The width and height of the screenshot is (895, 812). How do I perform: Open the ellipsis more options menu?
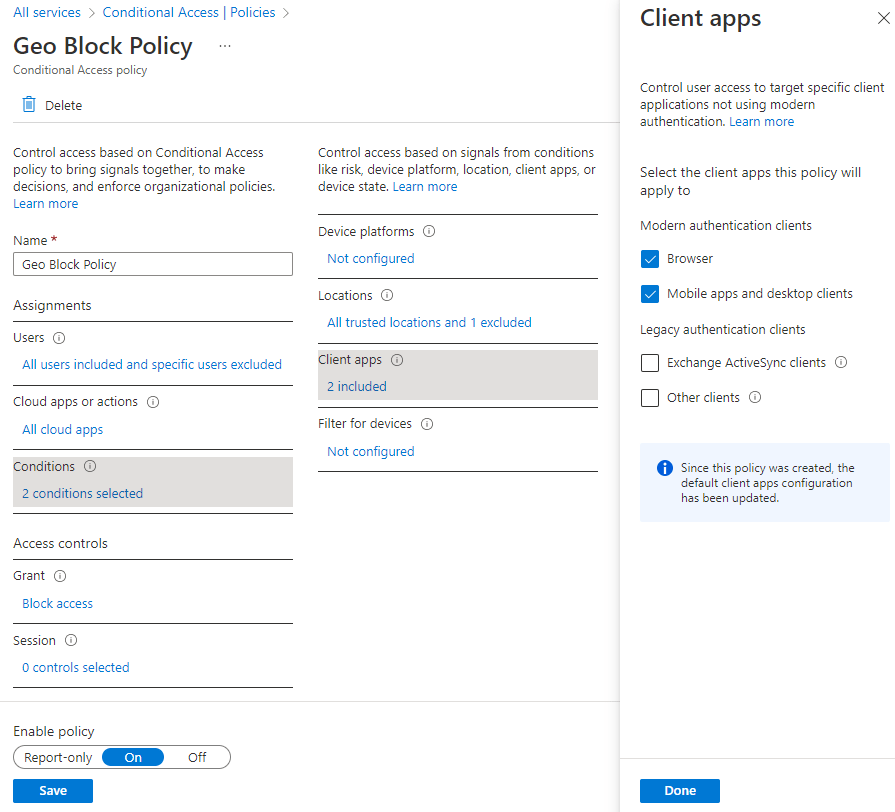coord(225,46)
